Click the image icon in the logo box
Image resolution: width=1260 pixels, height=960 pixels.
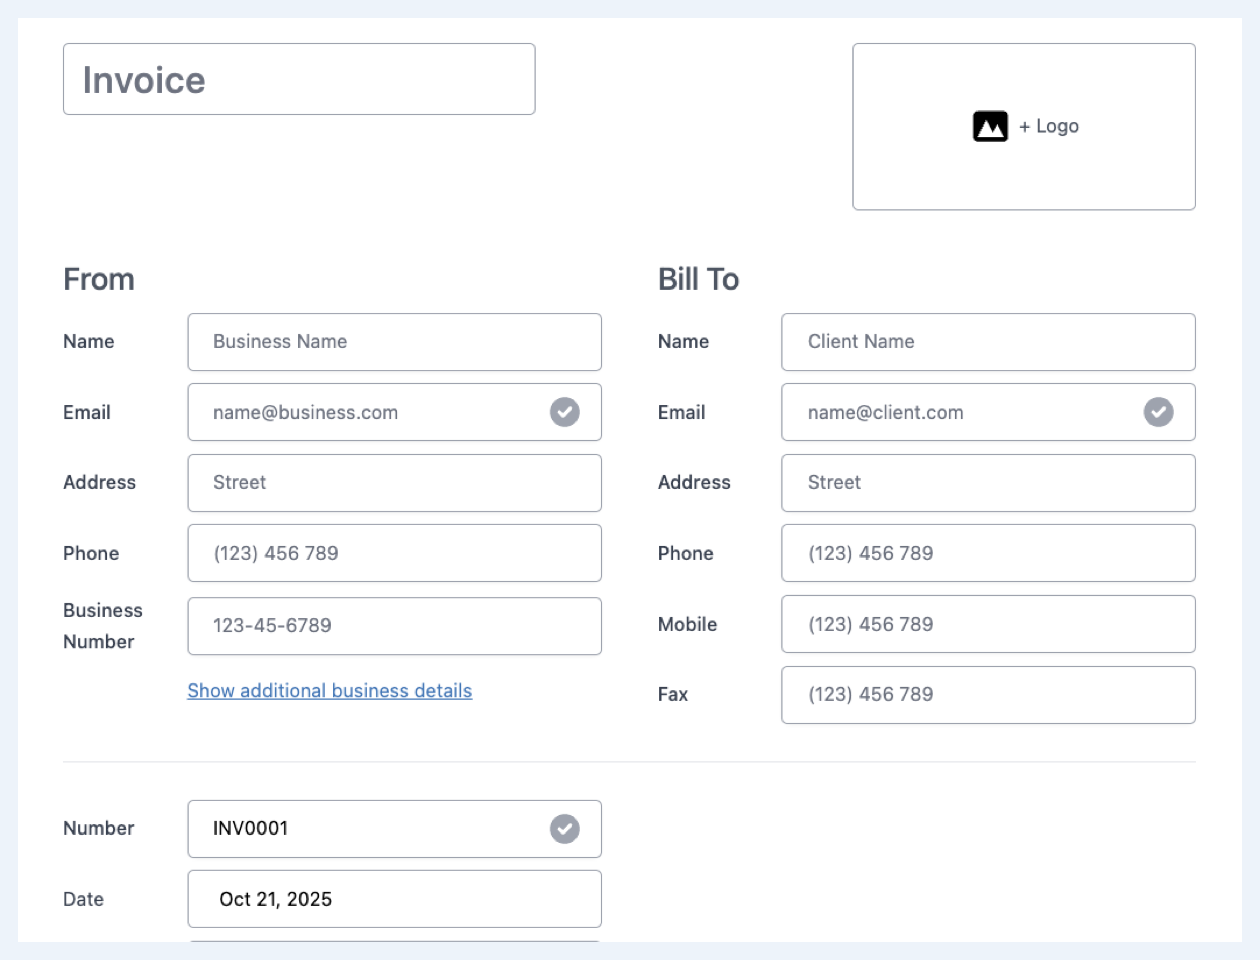pyautogui.click(x=990, y=127)
